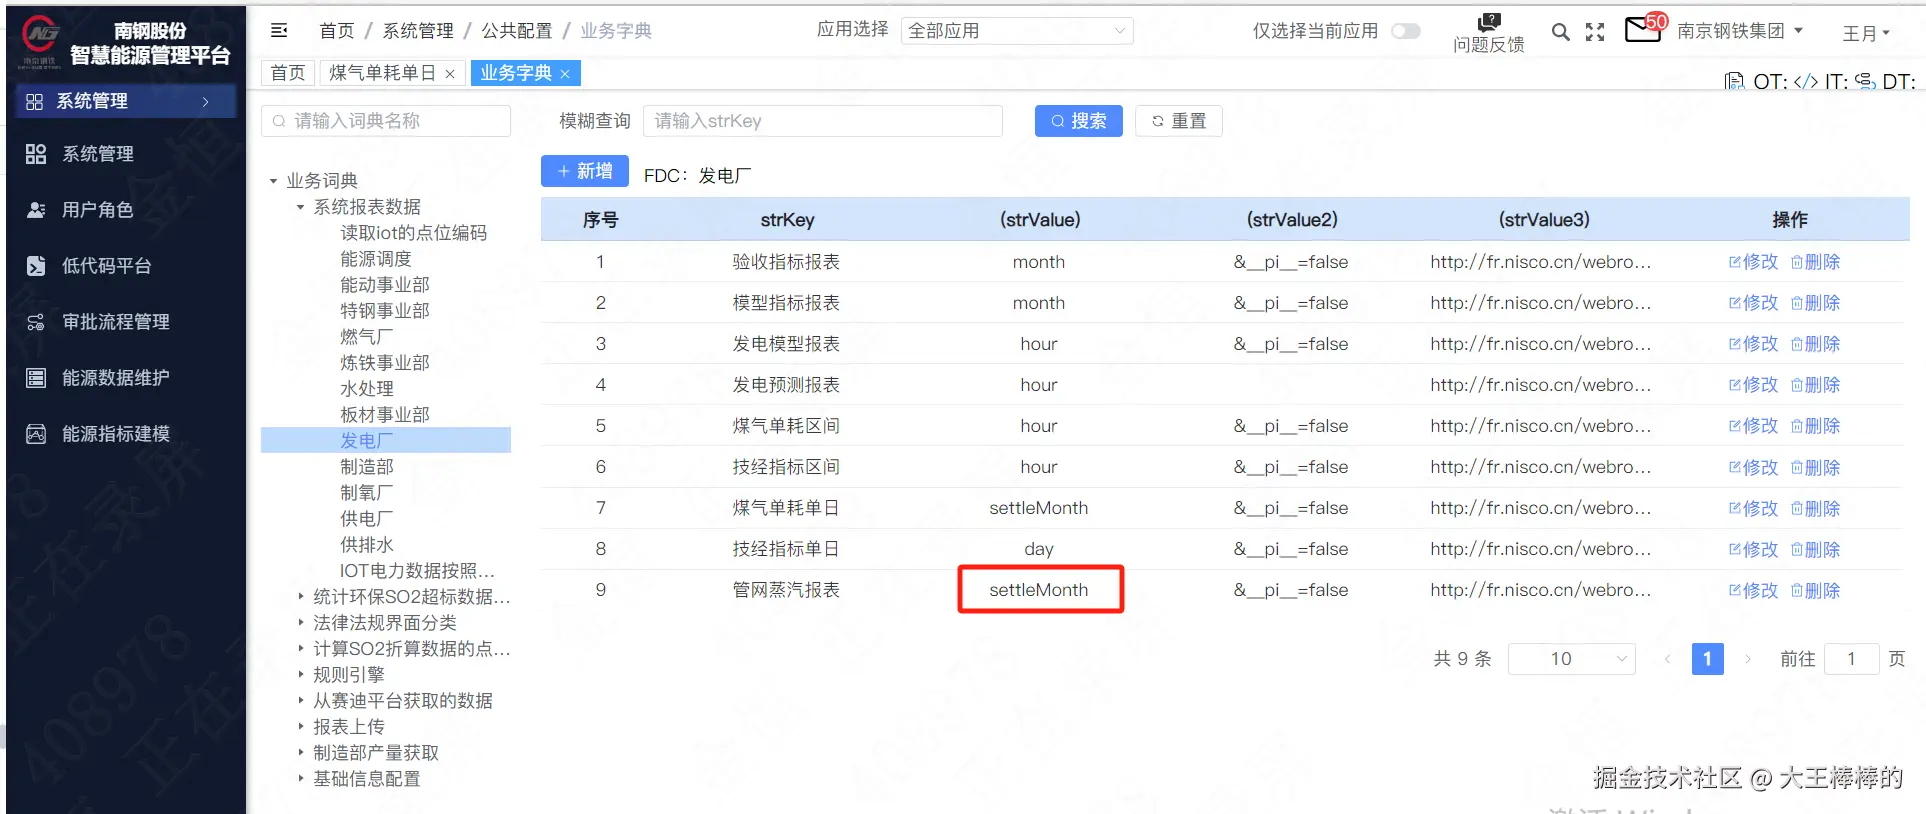The width and height of the screenshot is (1926, 814).
Task: Close the 煤气单耗单日 tab
Action: coord(450,74)
